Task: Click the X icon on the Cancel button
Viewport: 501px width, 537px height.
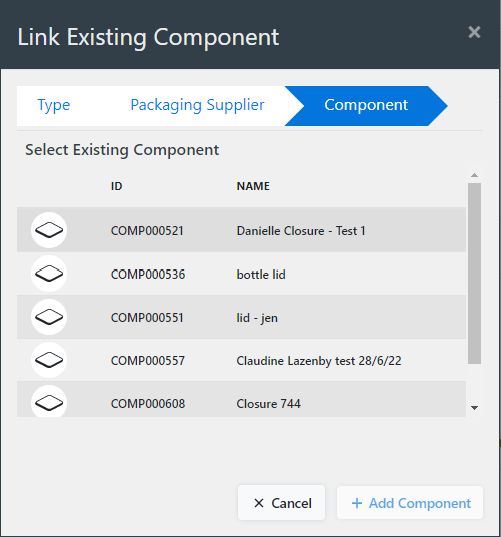Action: (259, 503)
